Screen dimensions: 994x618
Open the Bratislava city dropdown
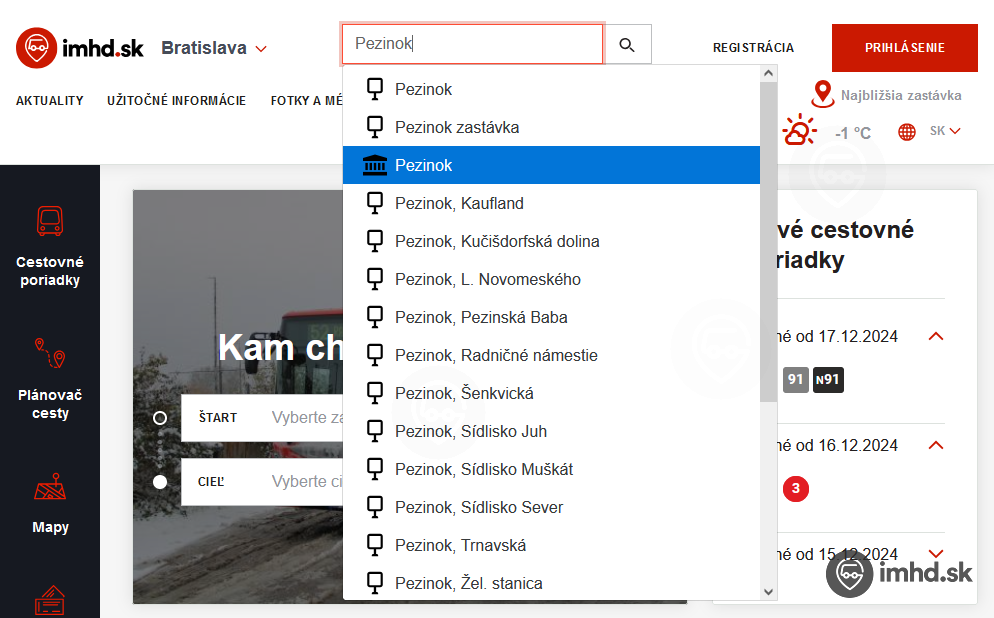click(x=214, y=48)
